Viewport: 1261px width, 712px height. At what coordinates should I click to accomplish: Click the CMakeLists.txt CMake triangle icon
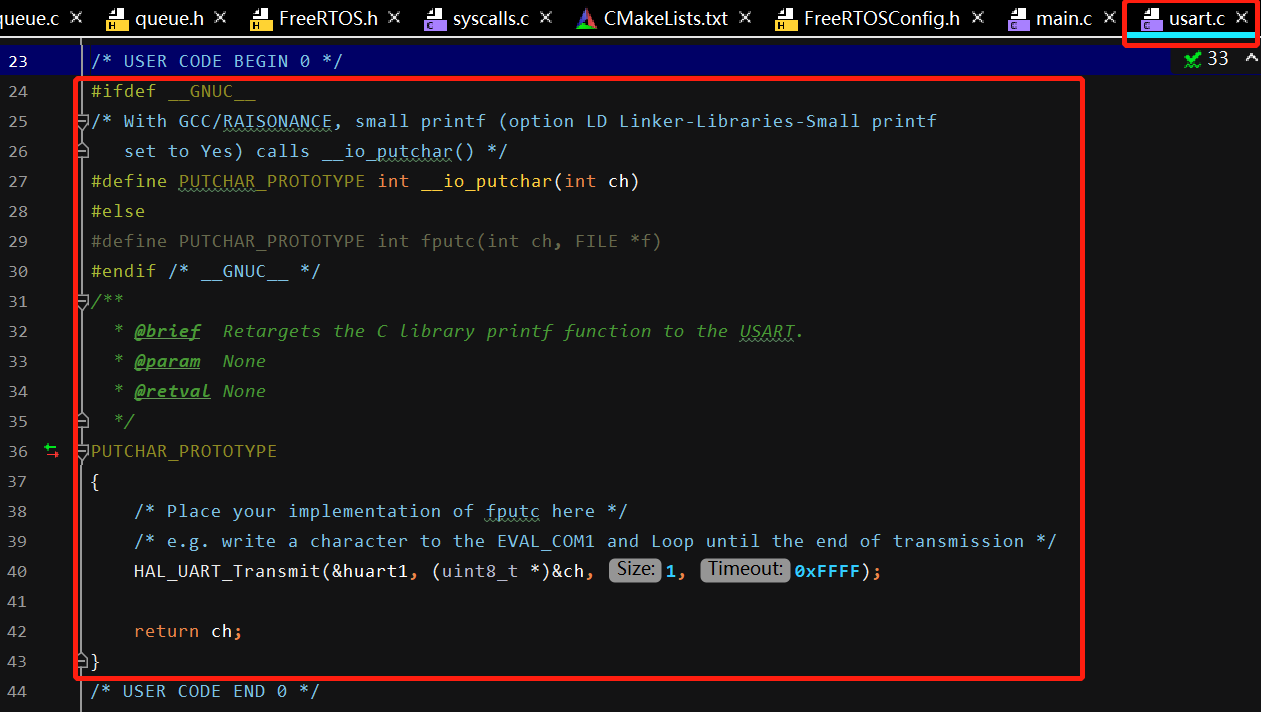point(586,18)
